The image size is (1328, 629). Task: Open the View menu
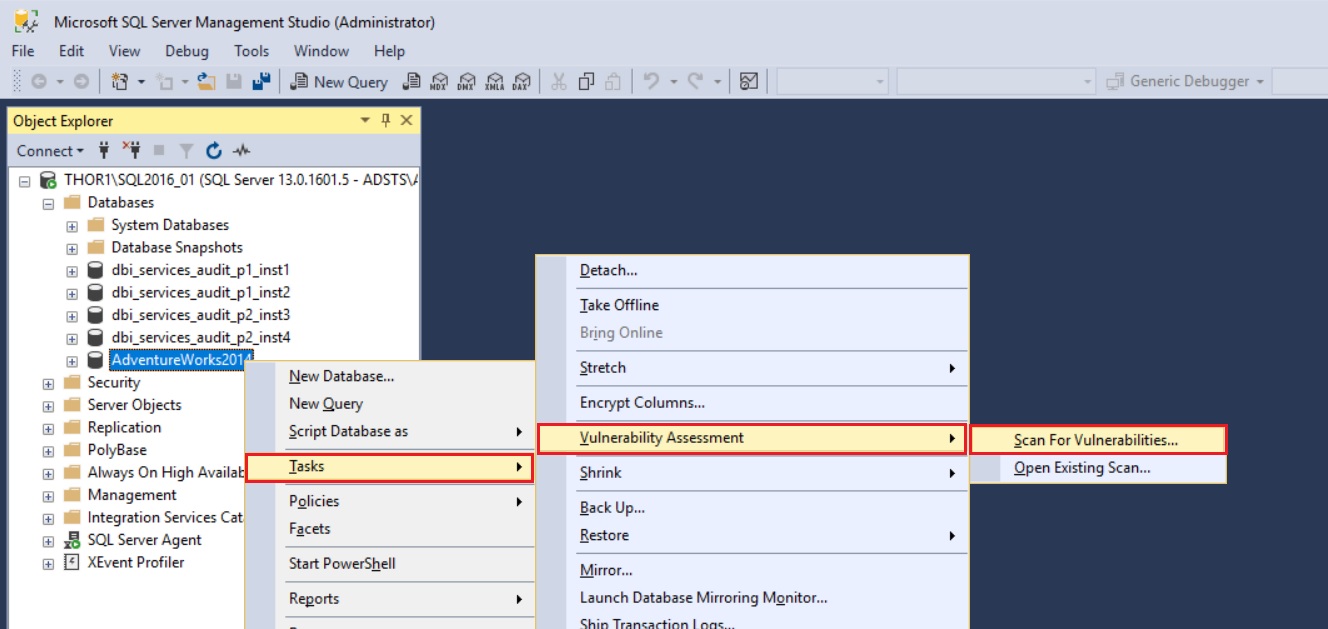[124, 51]
